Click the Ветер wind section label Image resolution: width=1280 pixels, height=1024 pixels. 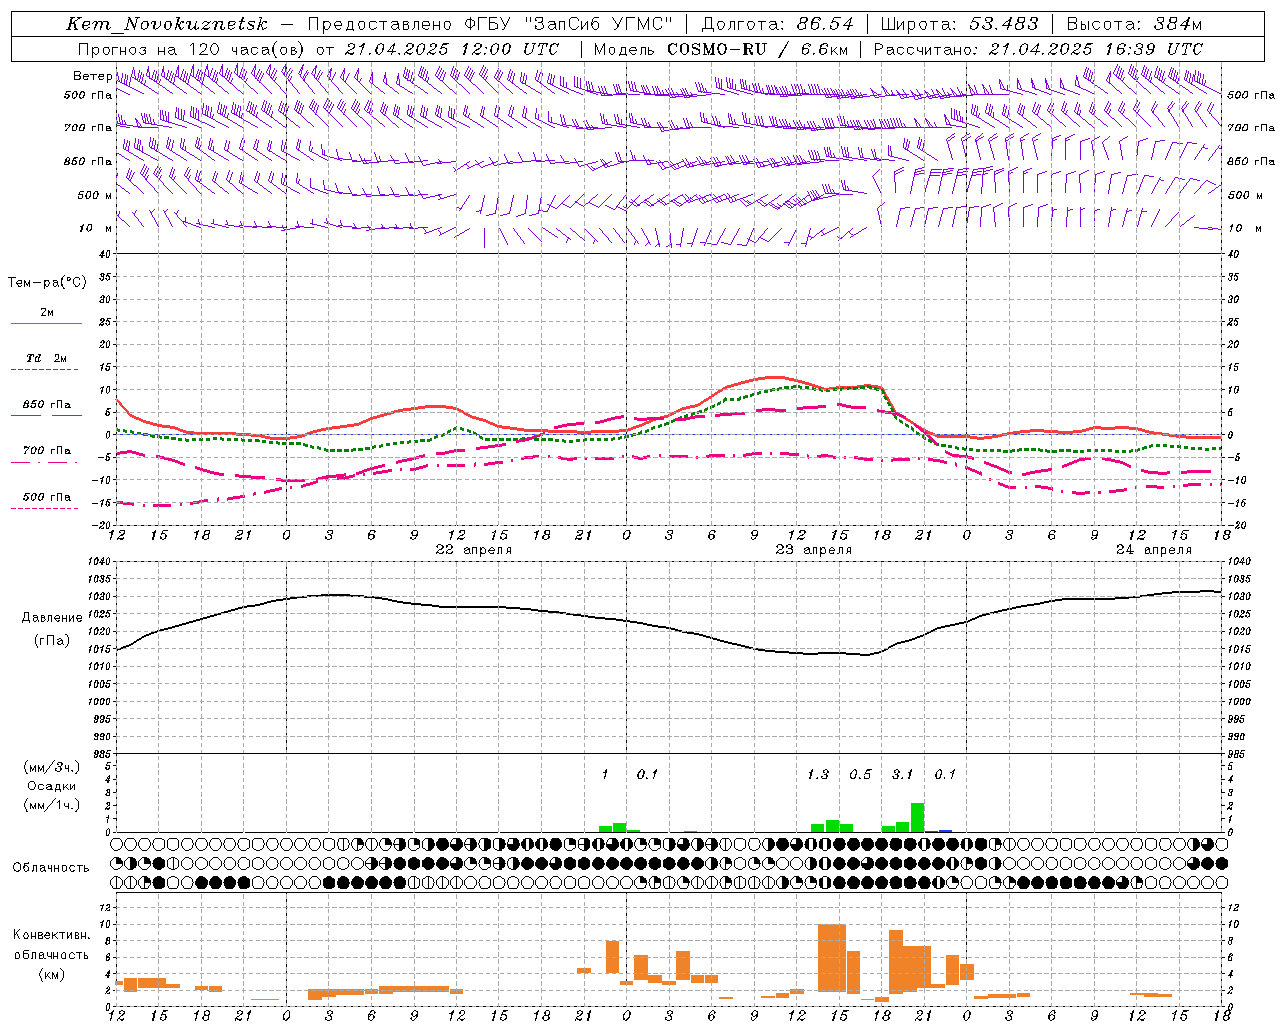click(92, 76)
